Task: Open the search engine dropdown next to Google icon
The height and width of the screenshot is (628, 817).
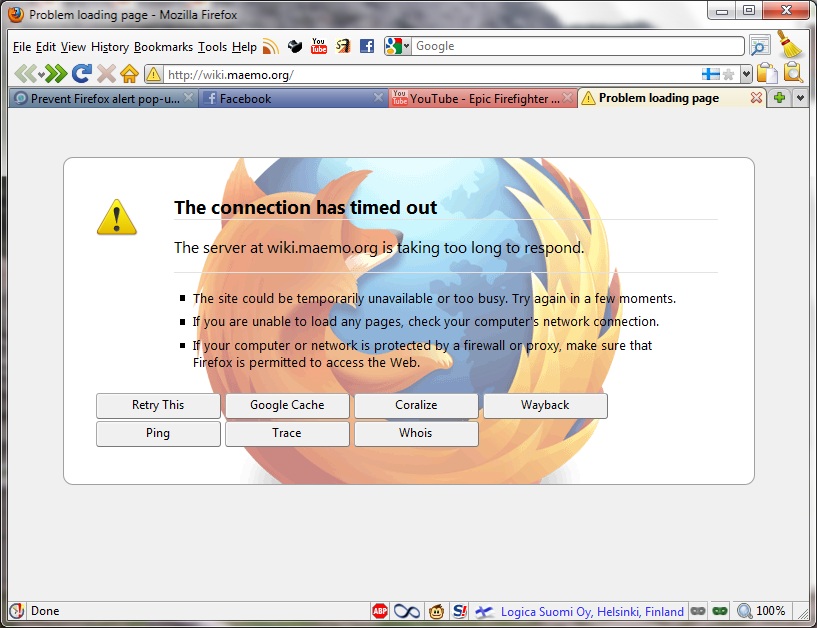Action: (406, 46)
